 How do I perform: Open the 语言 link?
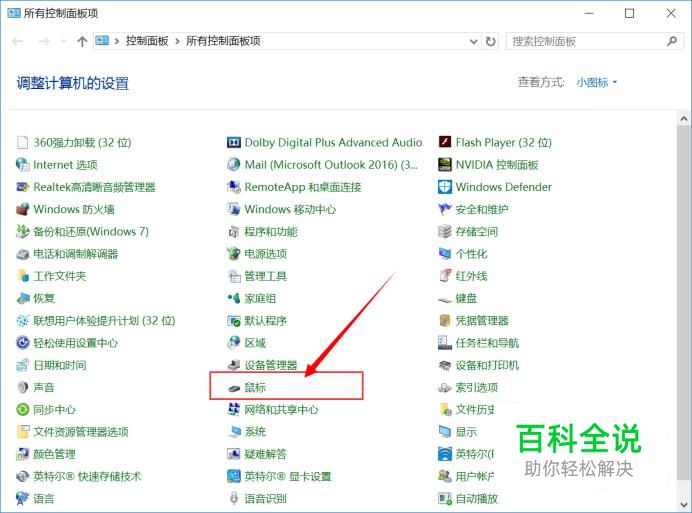click(x=44, y=499)
